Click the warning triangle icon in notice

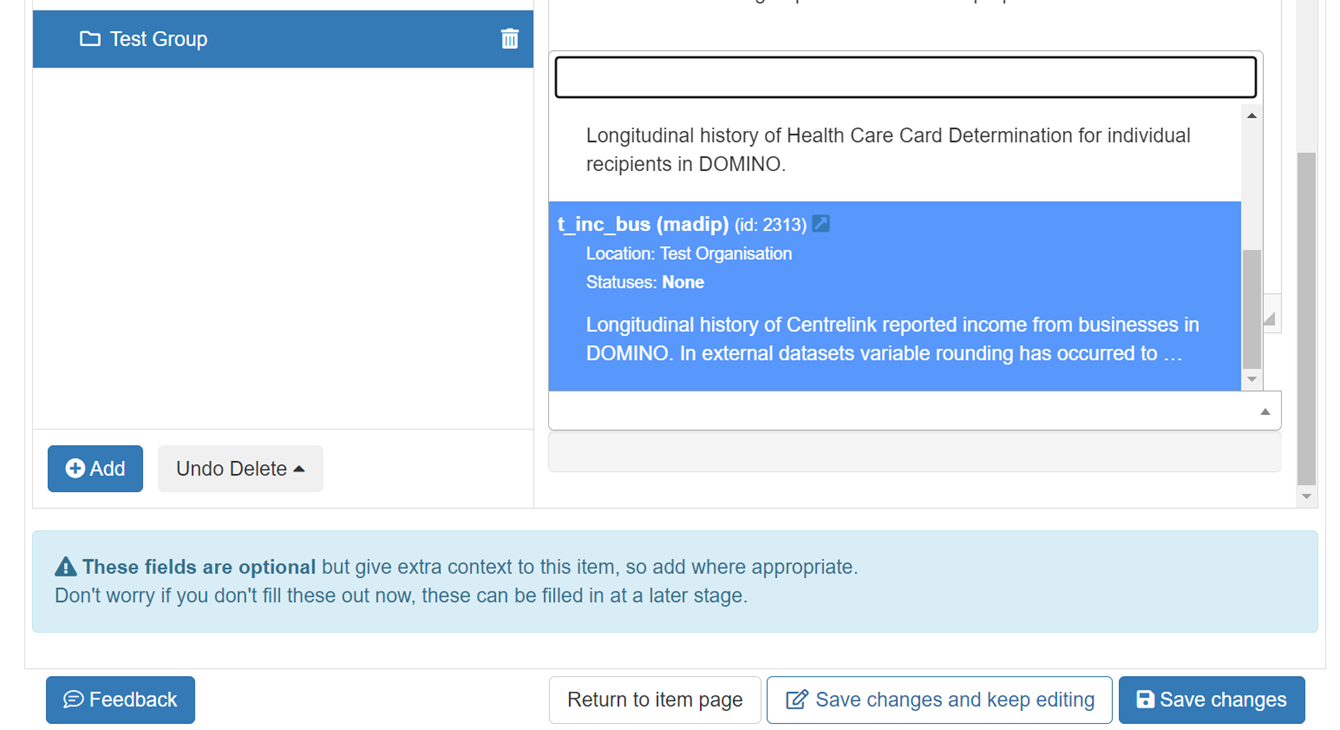(x=66, y=567)
